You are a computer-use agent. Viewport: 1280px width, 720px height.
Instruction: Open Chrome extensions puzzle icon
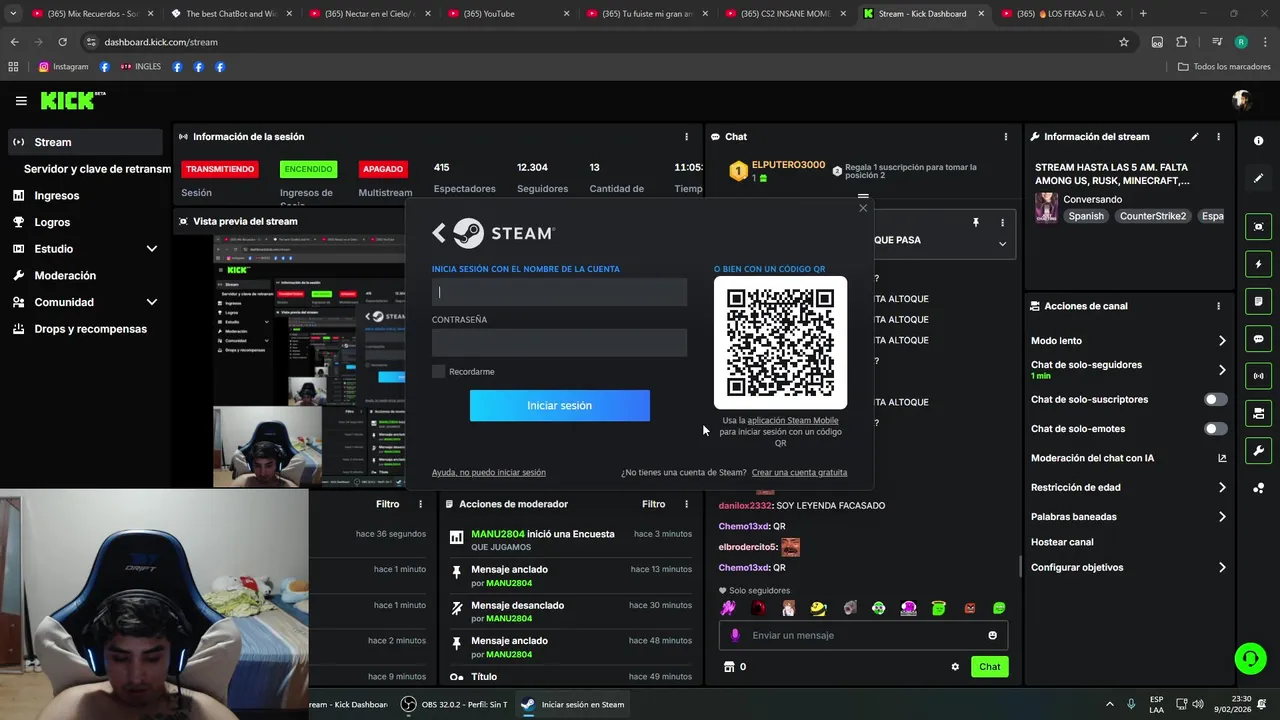point(1181,42)
